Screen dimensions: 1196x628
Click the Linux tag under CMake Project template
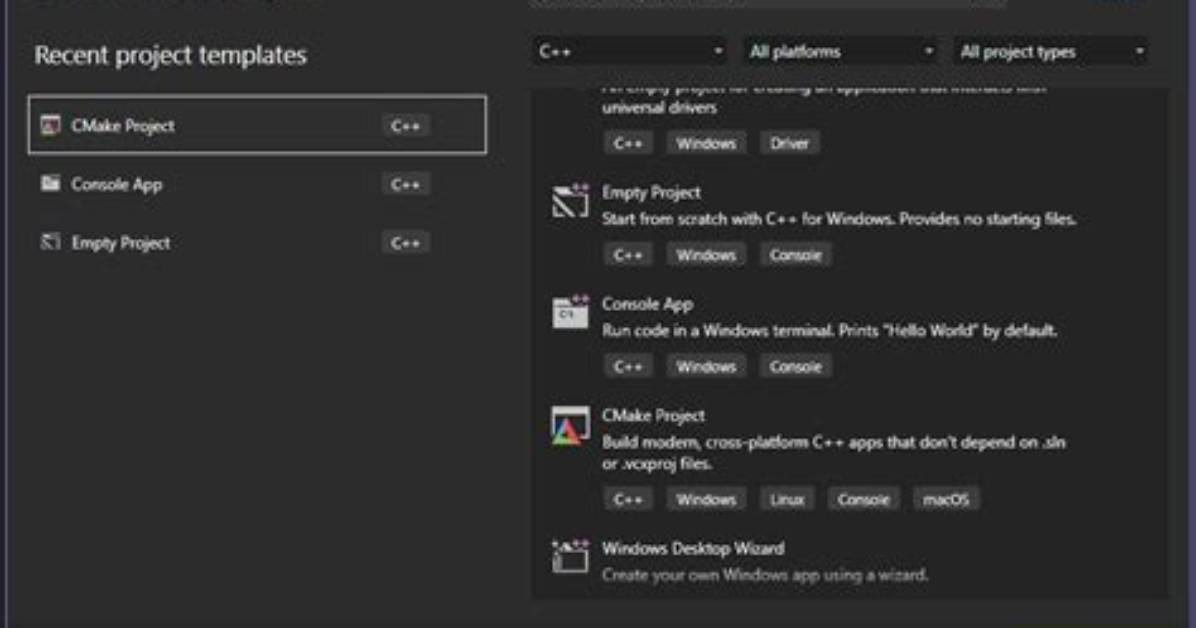(x=786, y=499)
